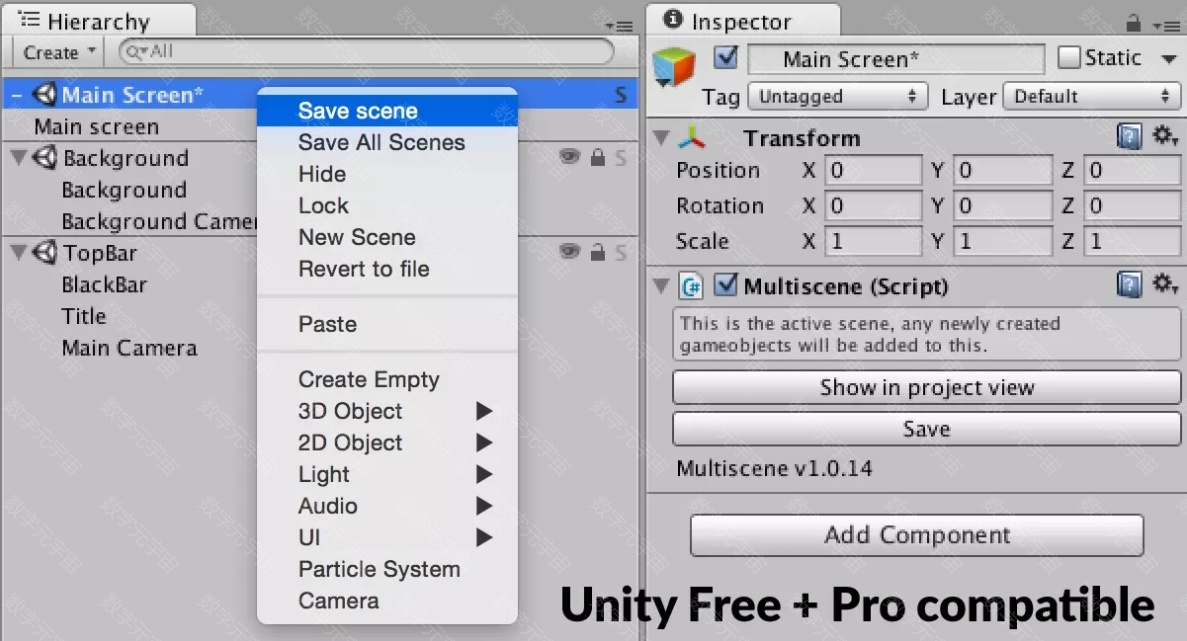Click the GameObject cube icon in Inspector
1187x641 pixels.
[x=673, y=67]
